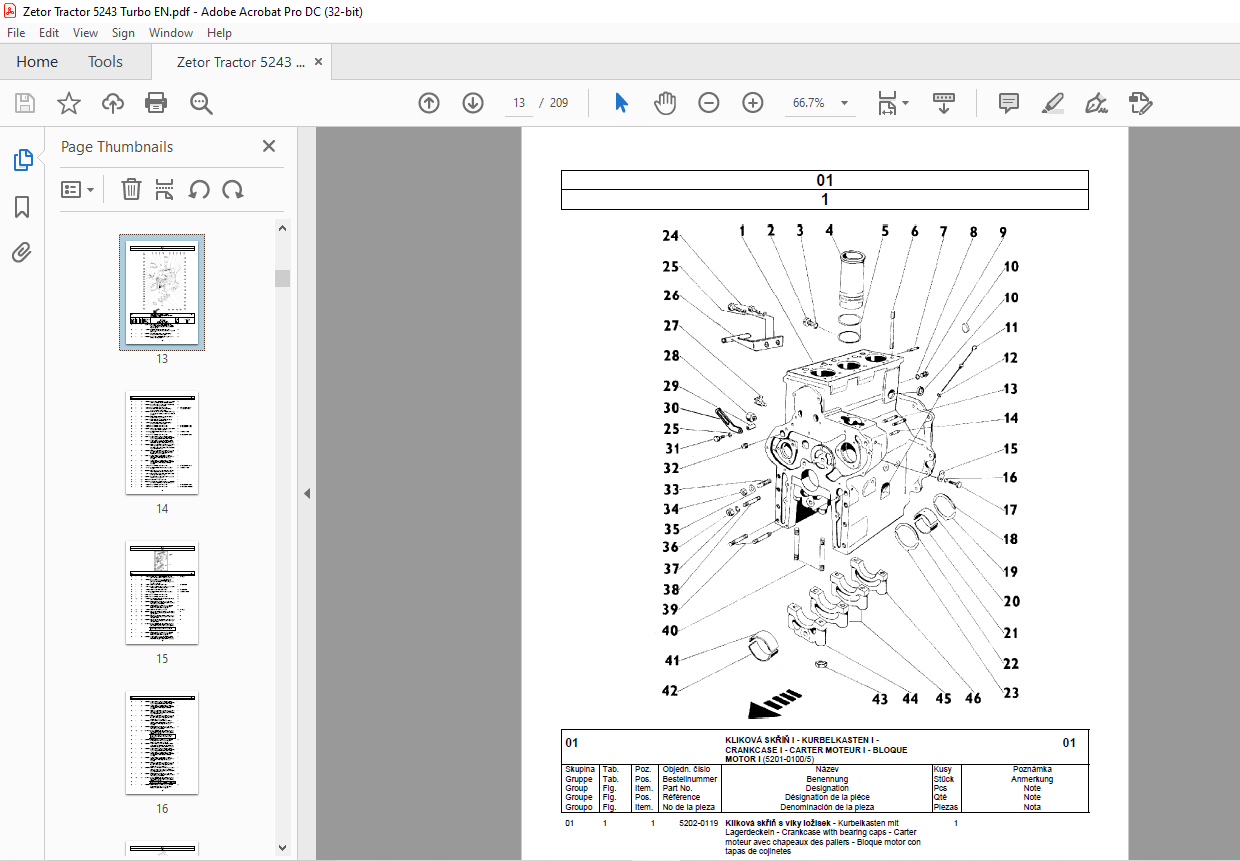Open the zoom level 66.7% dropdown
1240x861 pixels.
point(845,103)
